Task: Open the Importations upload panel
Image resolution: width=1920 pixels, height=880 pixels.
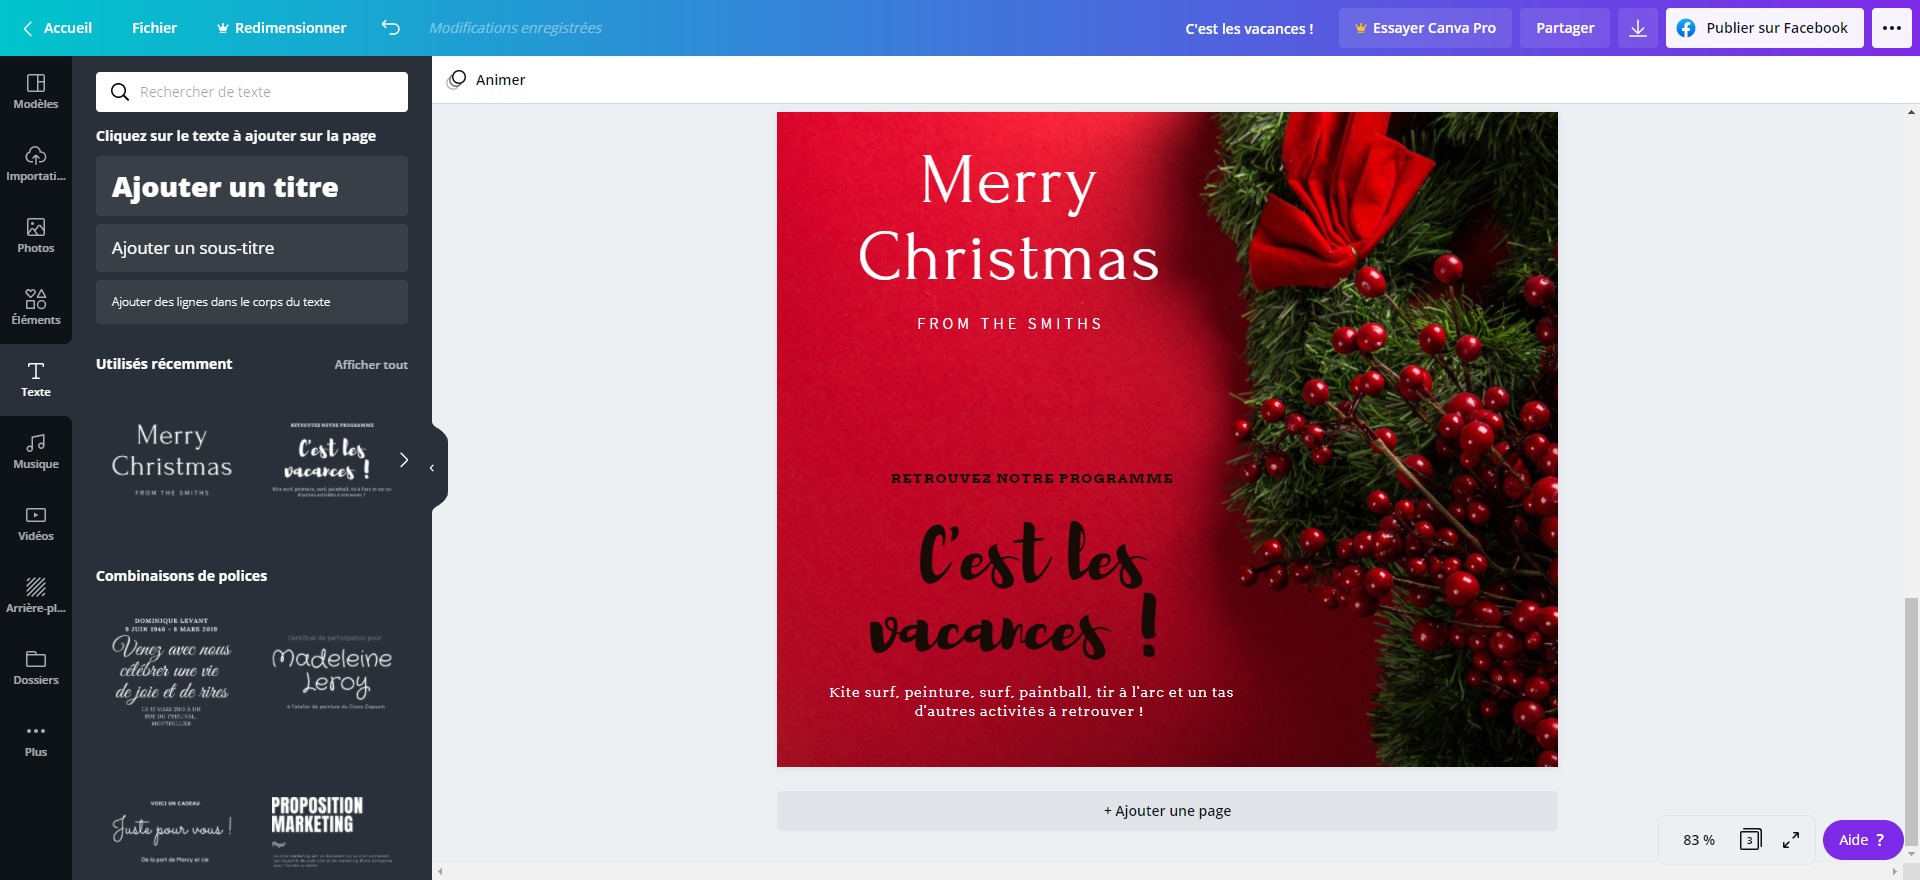Action: click(36, 163)
